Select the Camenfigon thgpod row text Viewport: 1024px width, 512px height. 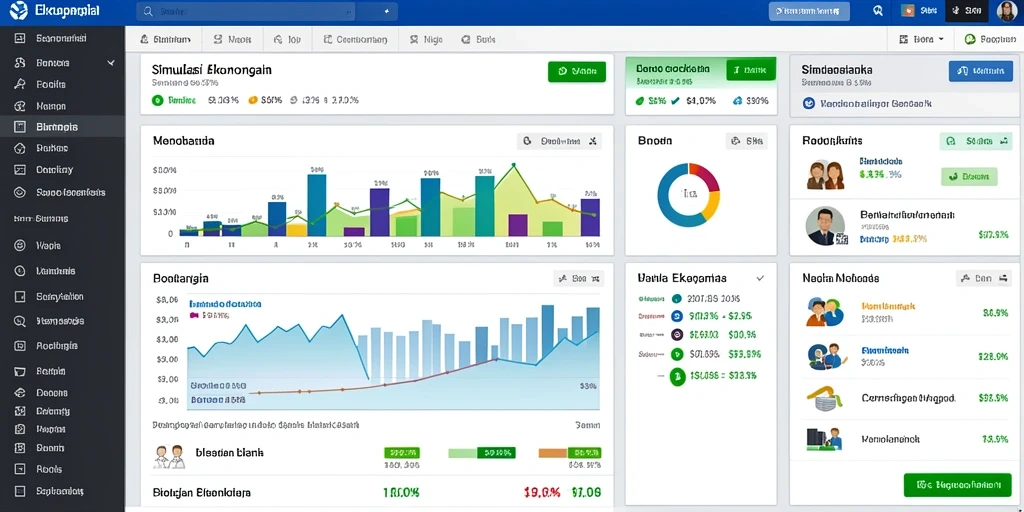(x=909, y=398)
